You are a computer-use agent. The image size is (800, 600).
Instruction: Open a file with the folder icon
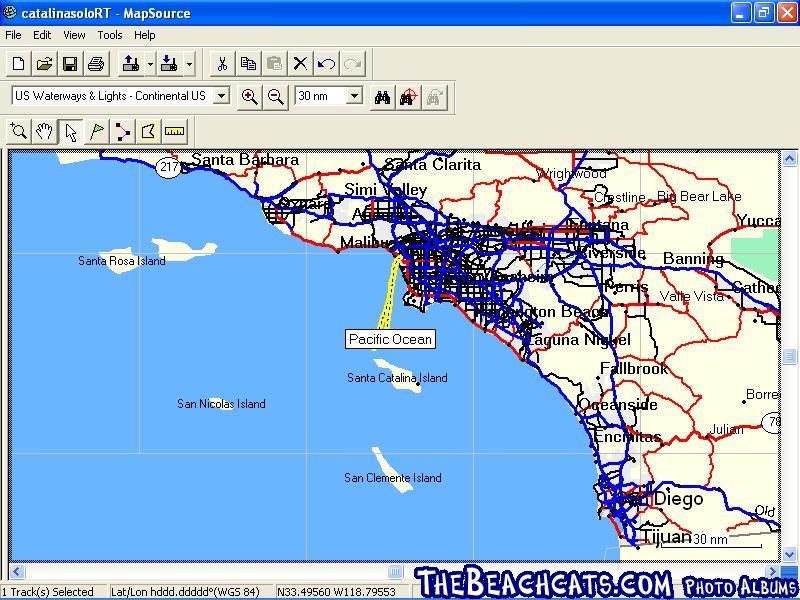click(44, 64)
